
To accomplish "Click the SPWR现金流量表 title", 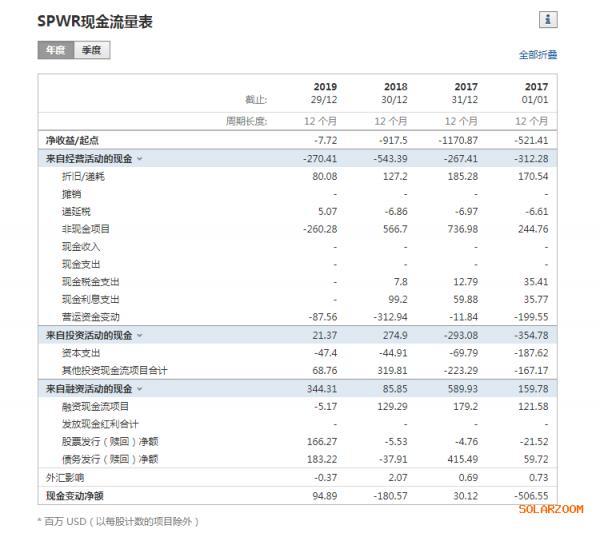I will point(95,21).
